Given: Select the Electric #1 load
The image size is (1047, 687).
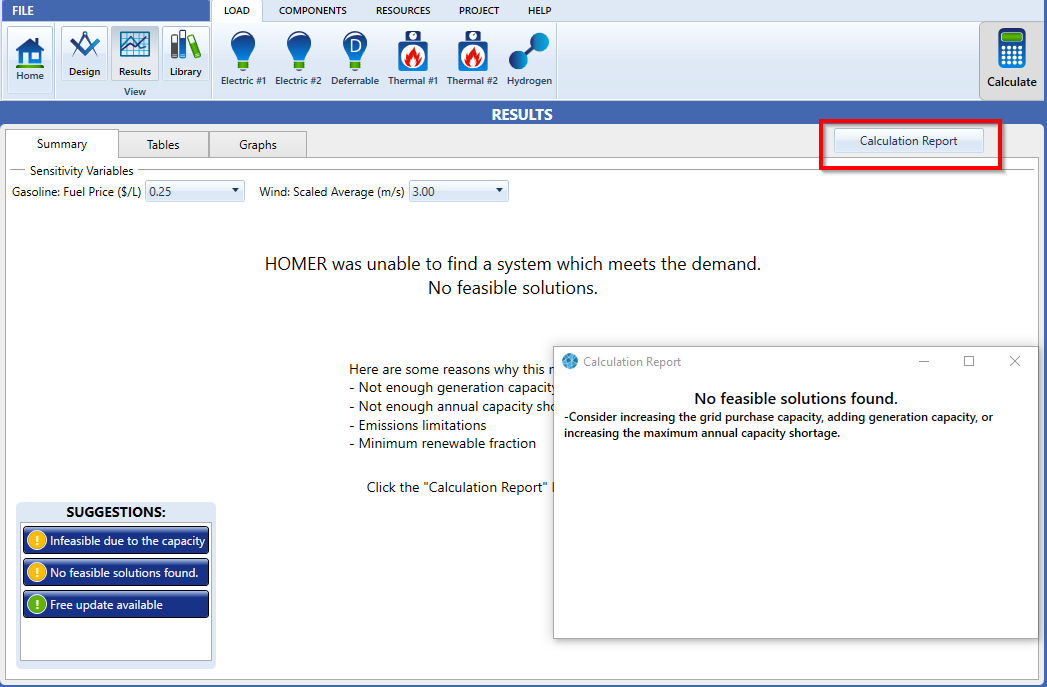Looking at the screenshot, I should [x=243, y=58].
